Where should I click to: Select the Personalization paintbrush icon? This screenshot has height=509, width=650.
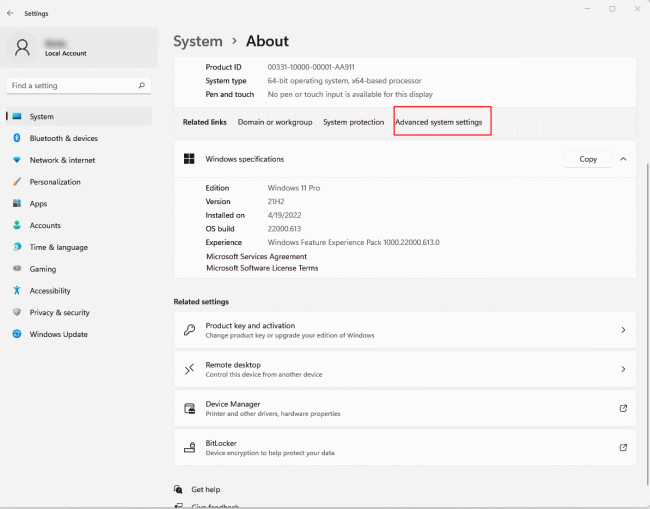coord(17,182)
